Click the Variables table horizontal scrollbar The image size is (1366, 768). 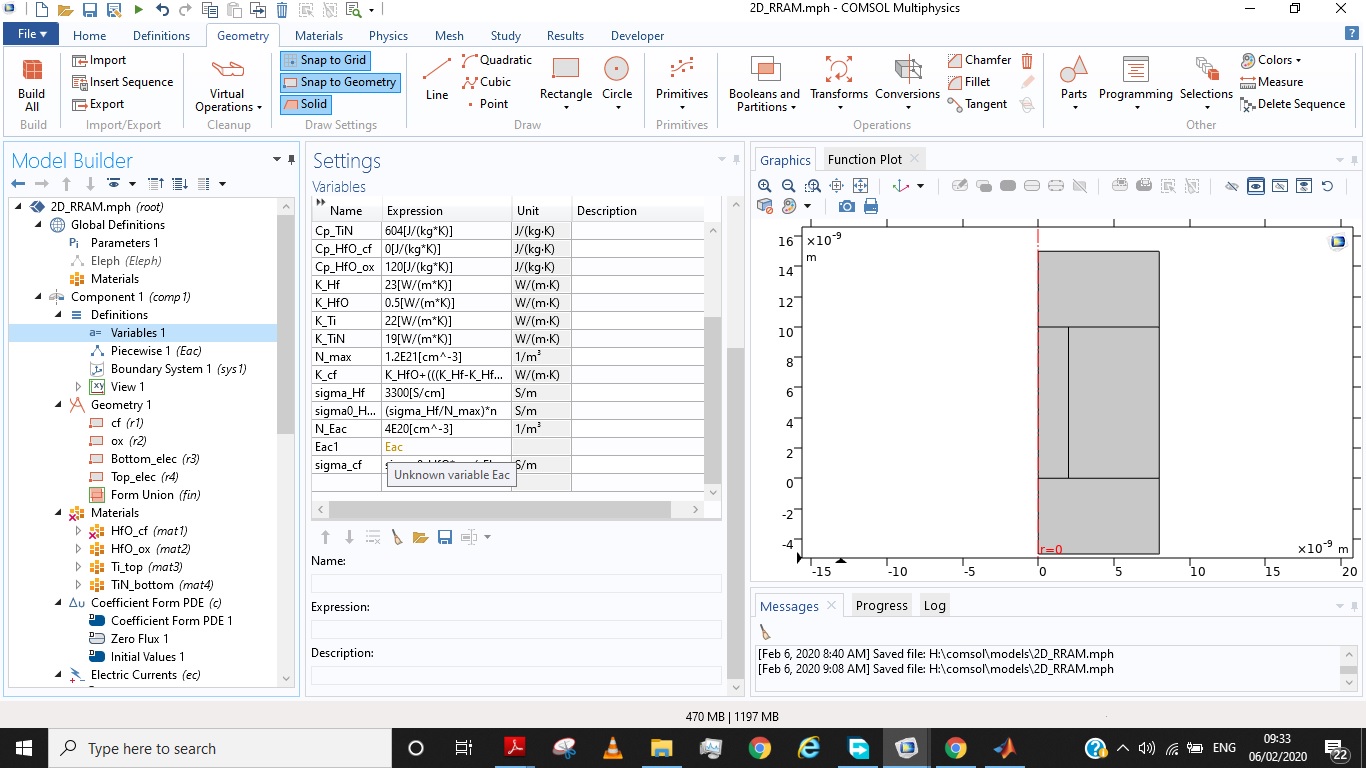coord(500,509)
